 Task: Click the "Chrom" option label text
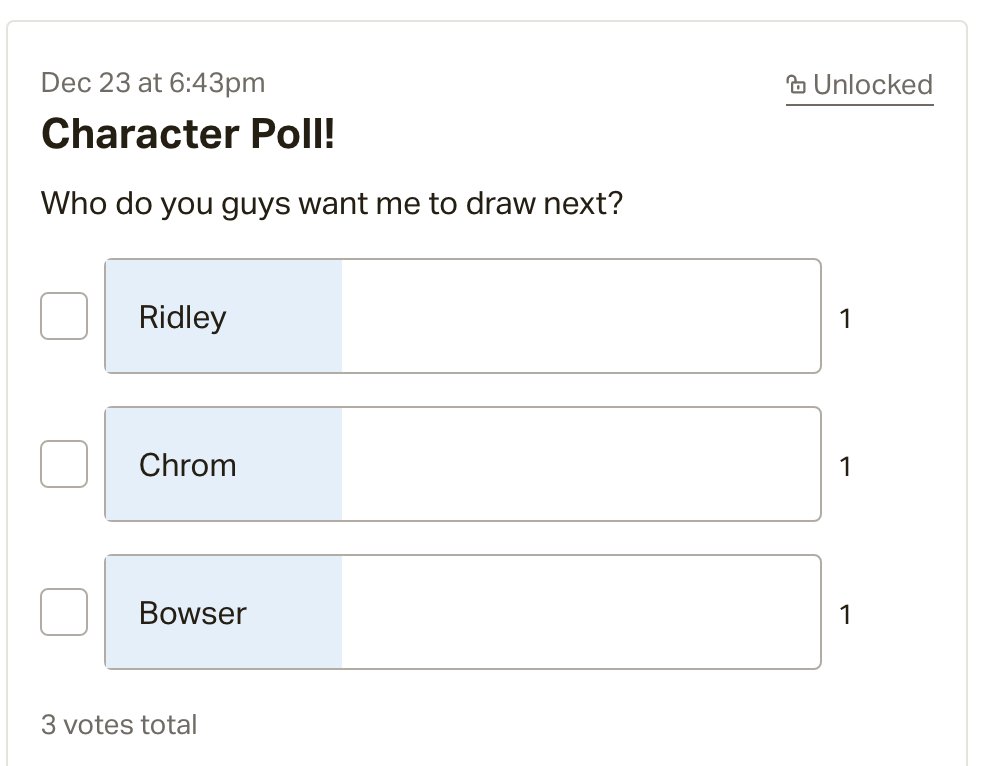point(188,465)
